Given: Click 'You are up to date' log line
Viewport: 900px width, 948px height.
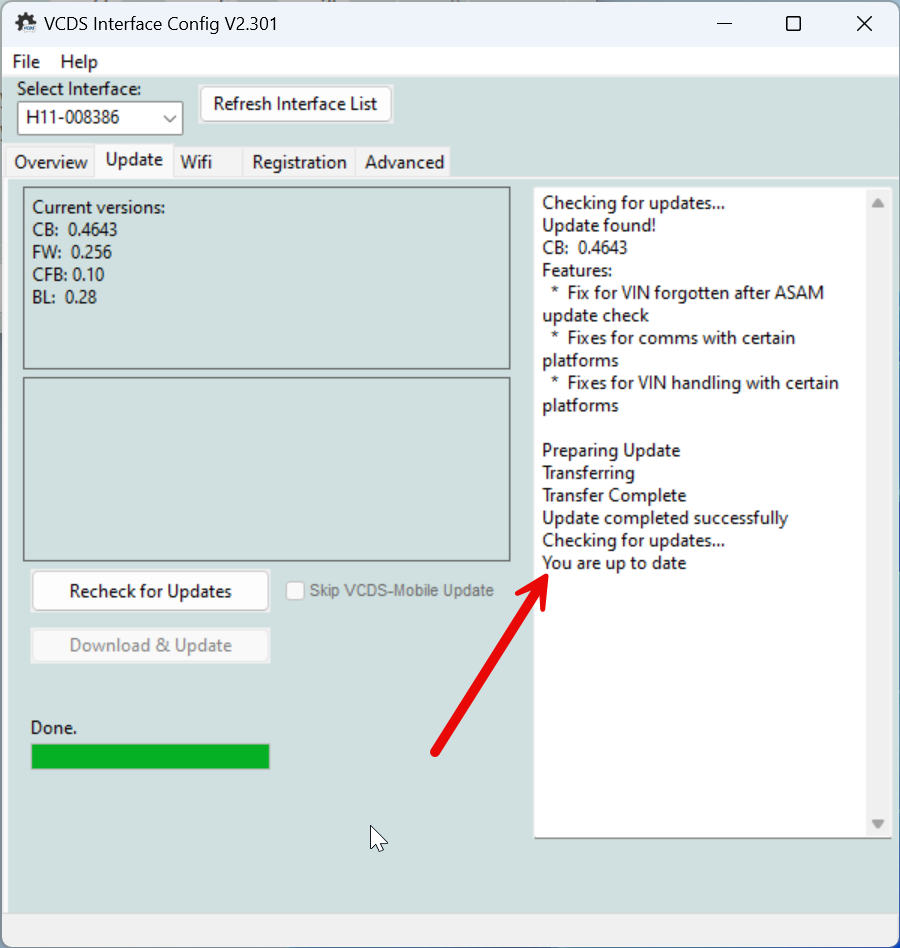Looking at the screenshot, I should [614, 563].
